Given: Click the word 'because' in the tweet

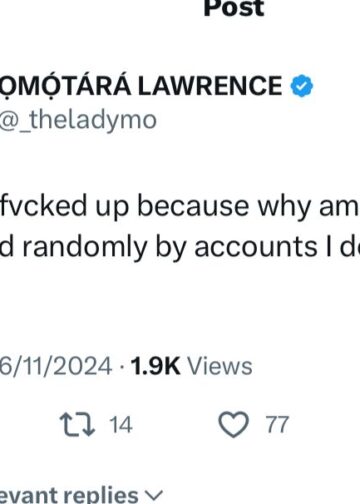Looking at the screenshot, I should coord(193,206).
